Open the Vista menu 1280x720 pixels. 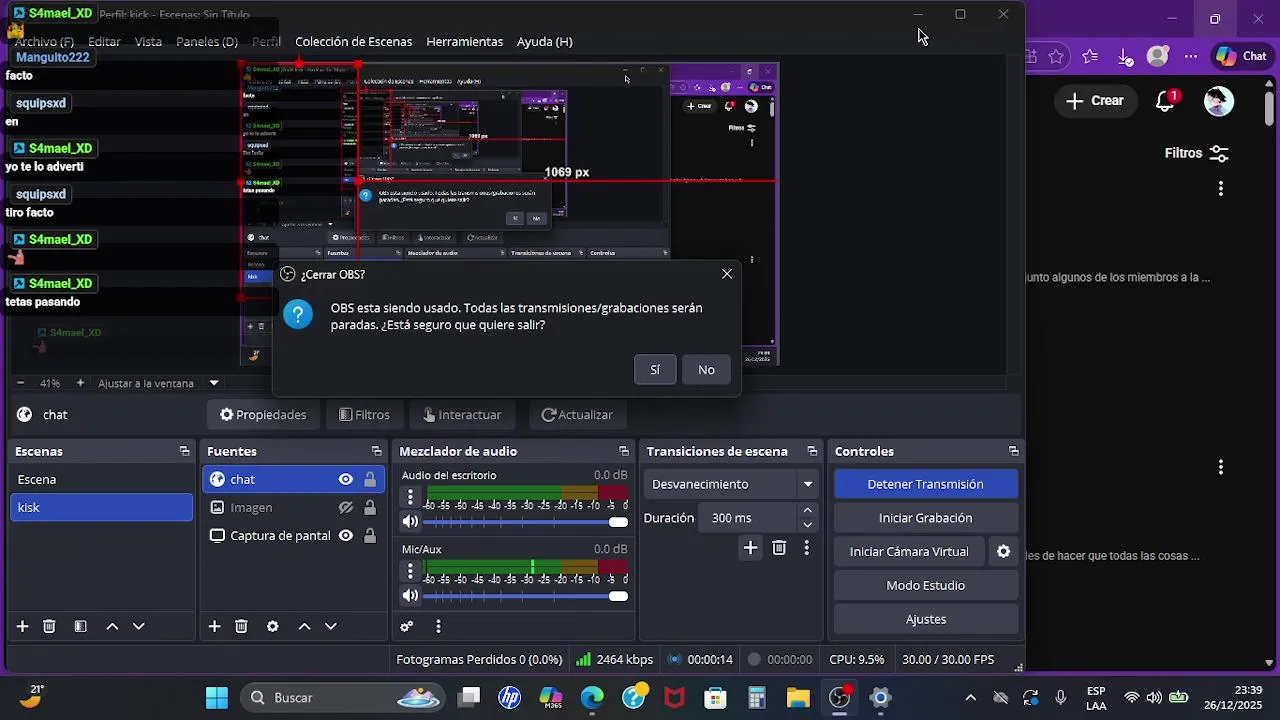(x=148, y=42)
